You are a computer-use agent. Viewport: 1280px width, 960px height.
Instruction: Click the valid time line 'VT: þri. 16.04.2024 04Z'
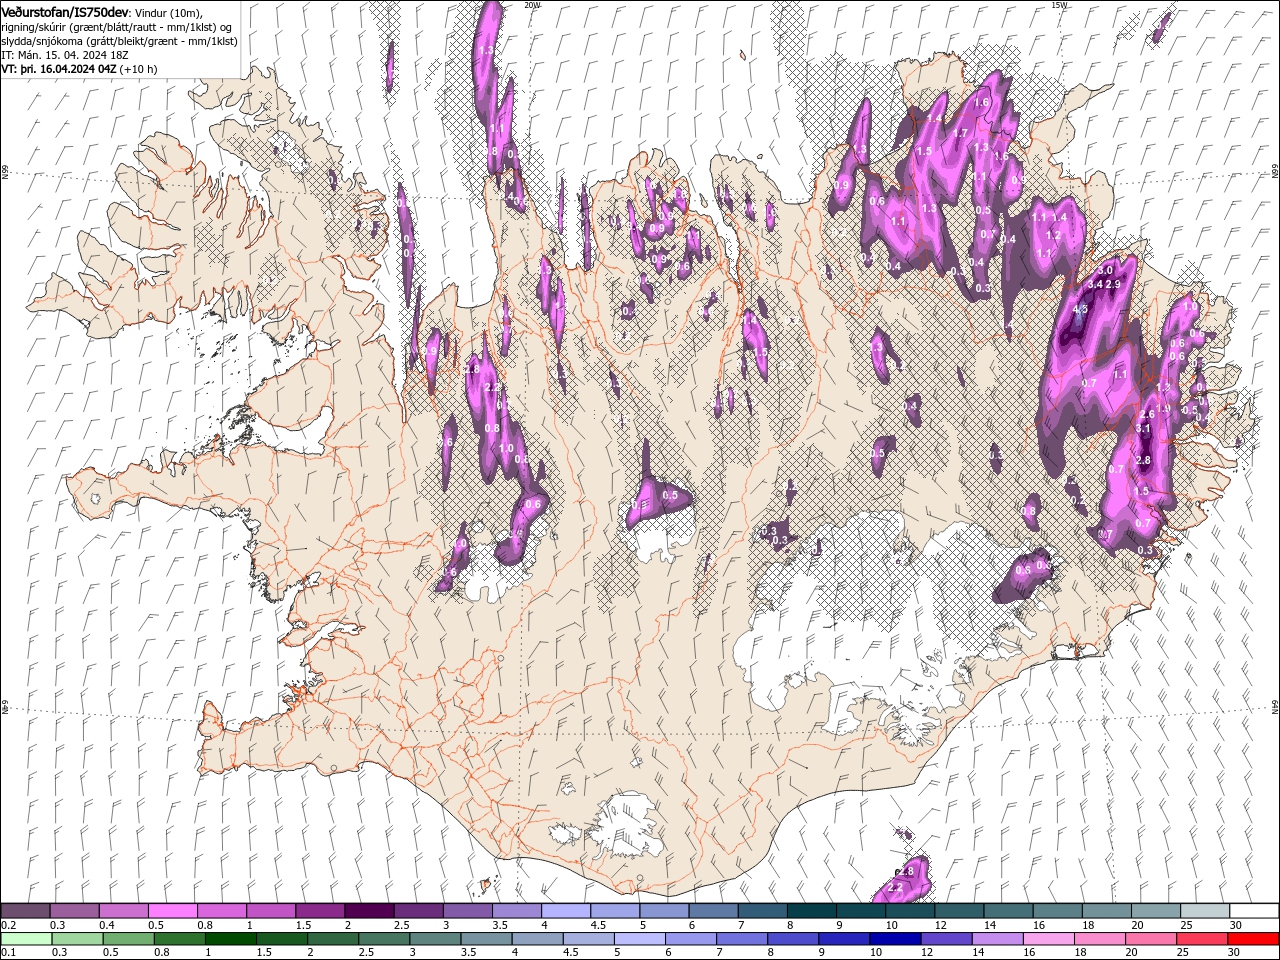59,69
